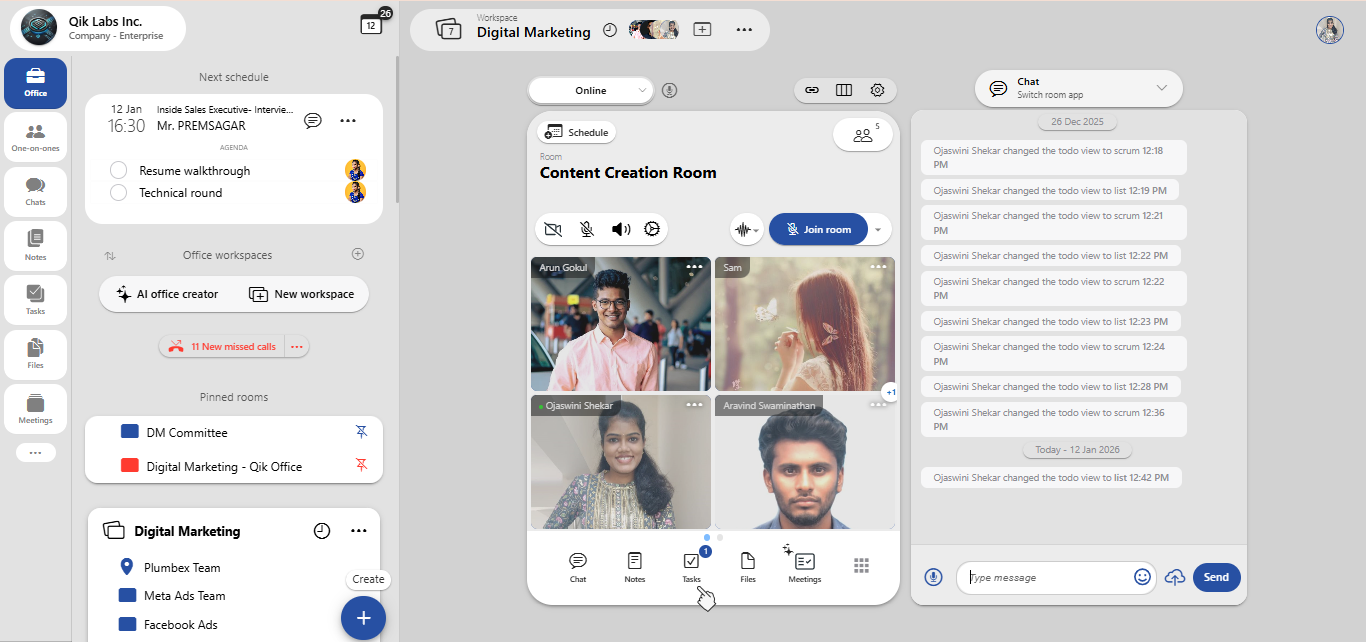Open Notes from the left sidebar
The width and height of the screenshot is (1366, 642).
(35, 246)
